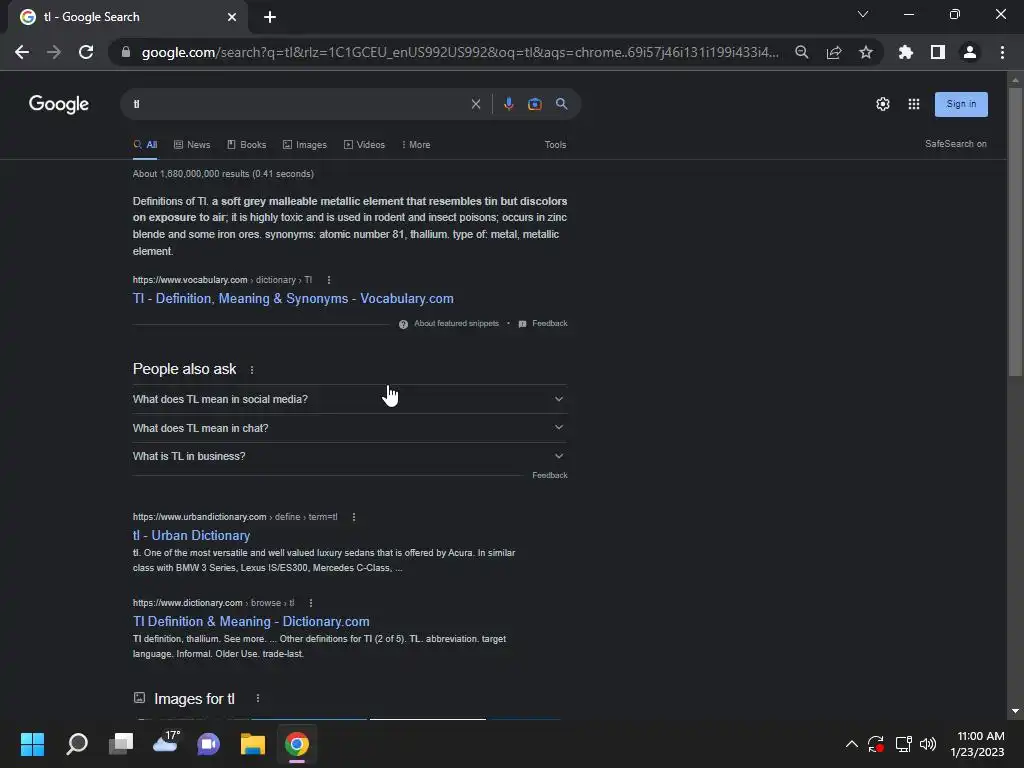
Task: Search by image with the camera icon
Action: pyautogui.click(x=535, y=104)
